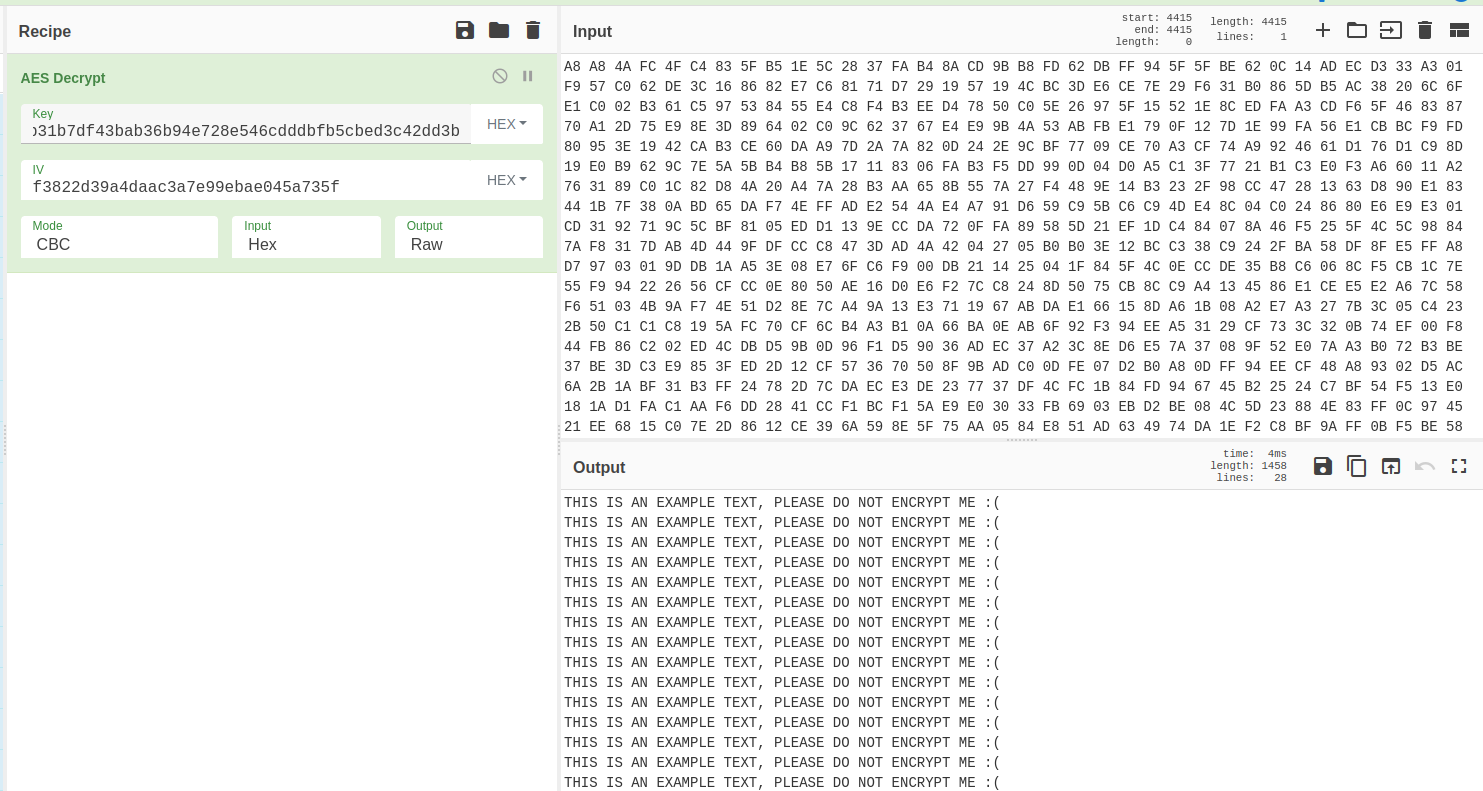Open the IV format HEX dropdown

pos(506,180)
